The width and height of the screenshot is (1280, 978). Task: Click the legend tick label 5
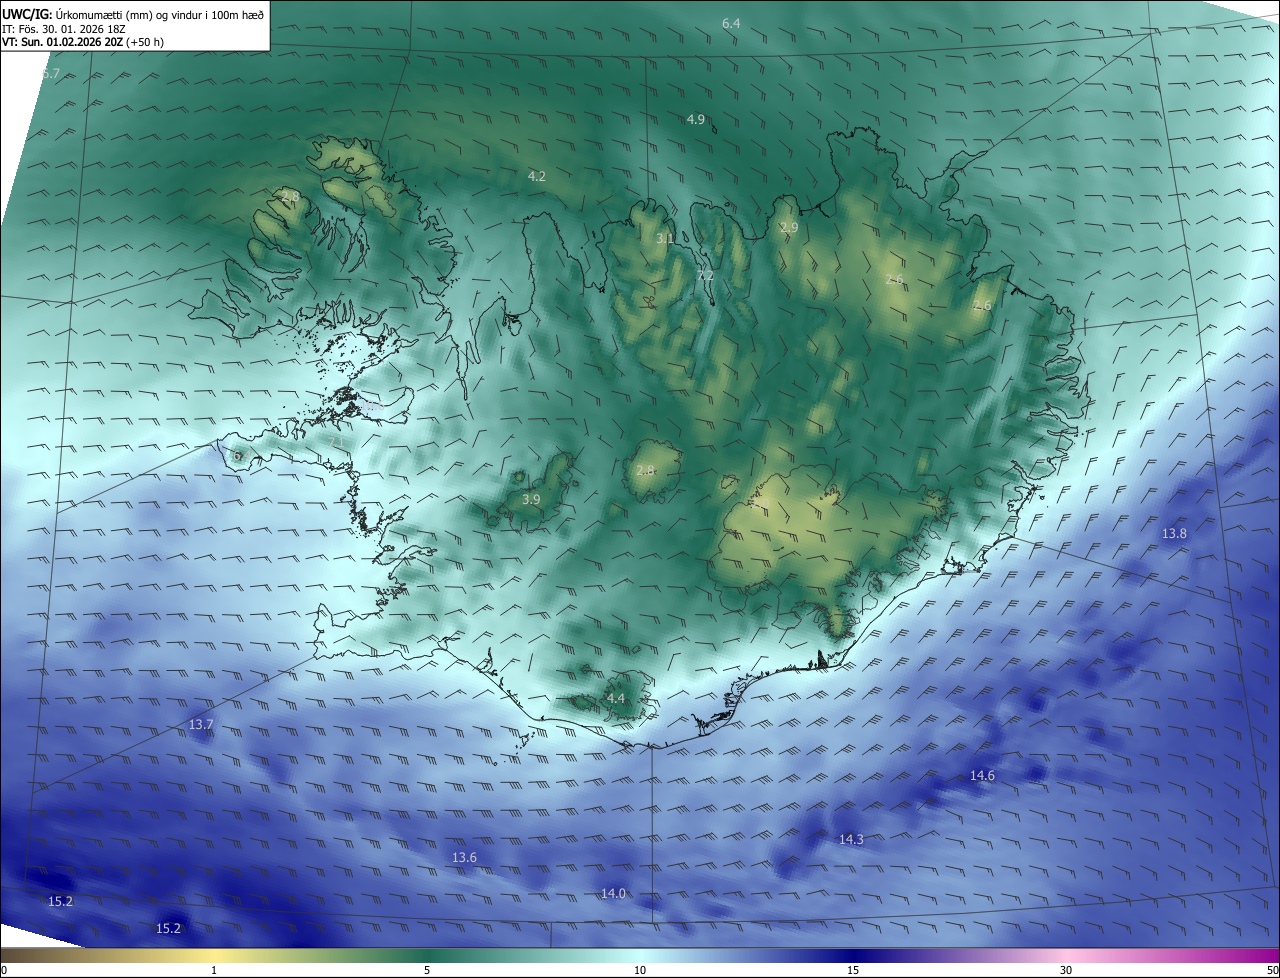click(427, 970)
